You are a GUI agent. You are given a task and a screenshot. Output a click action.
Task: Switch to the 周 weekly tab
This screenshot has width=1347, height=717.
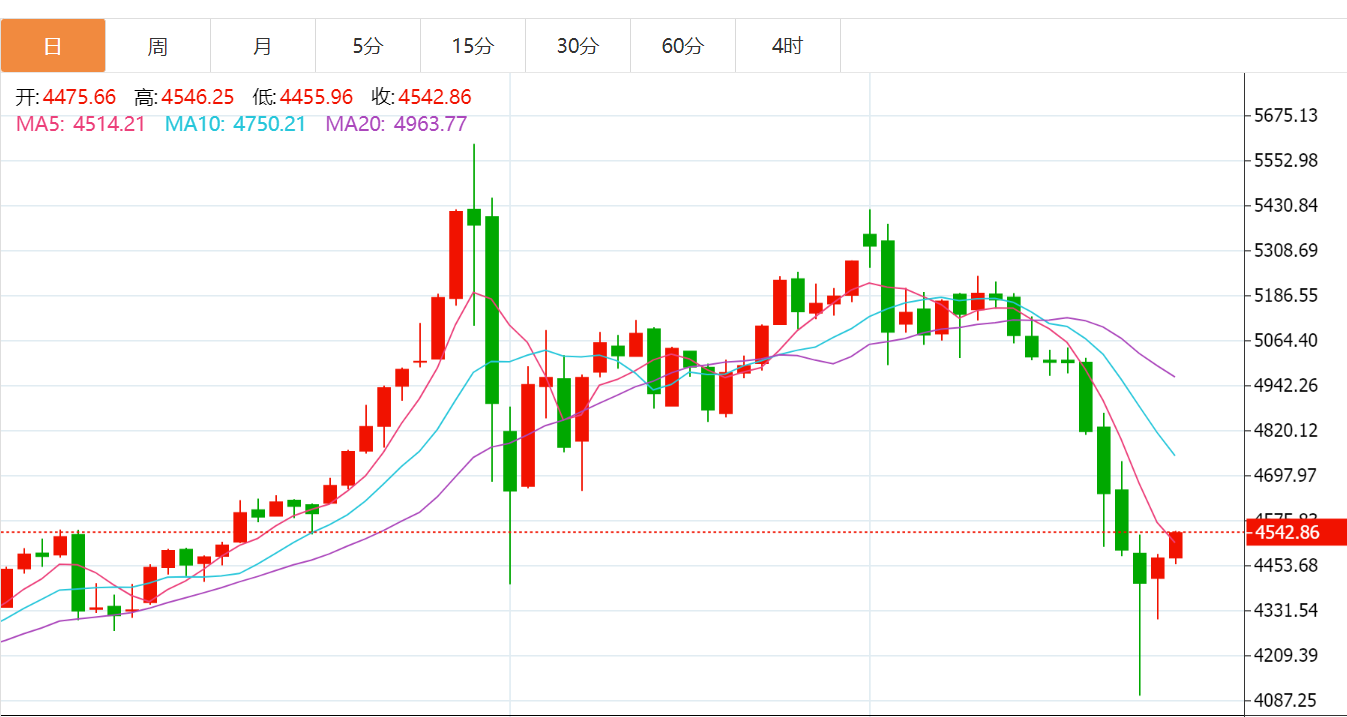(158, 46)
